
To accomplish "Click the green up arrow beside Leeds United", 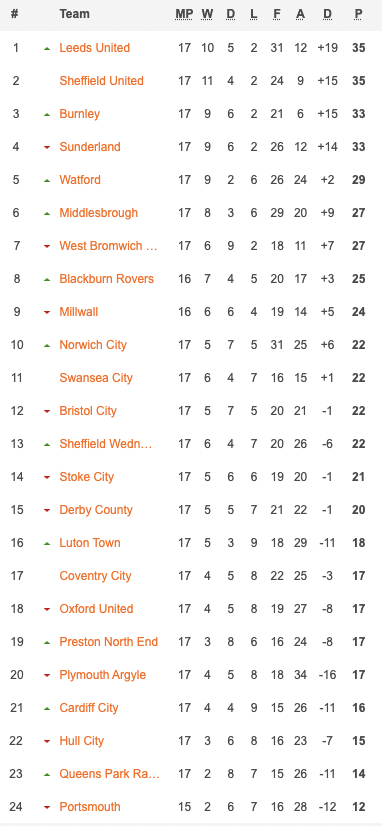I will coord(47,48).
